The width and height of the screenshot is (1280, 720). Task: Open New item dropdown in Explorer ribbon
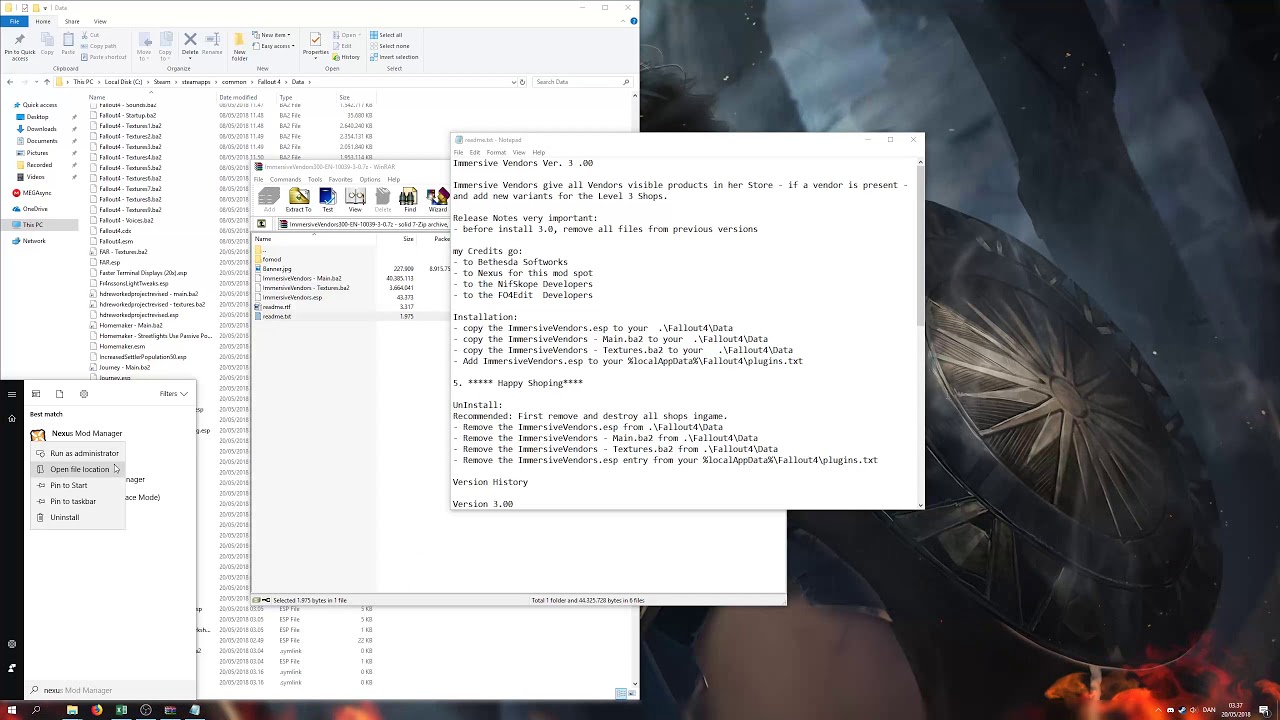273,35
